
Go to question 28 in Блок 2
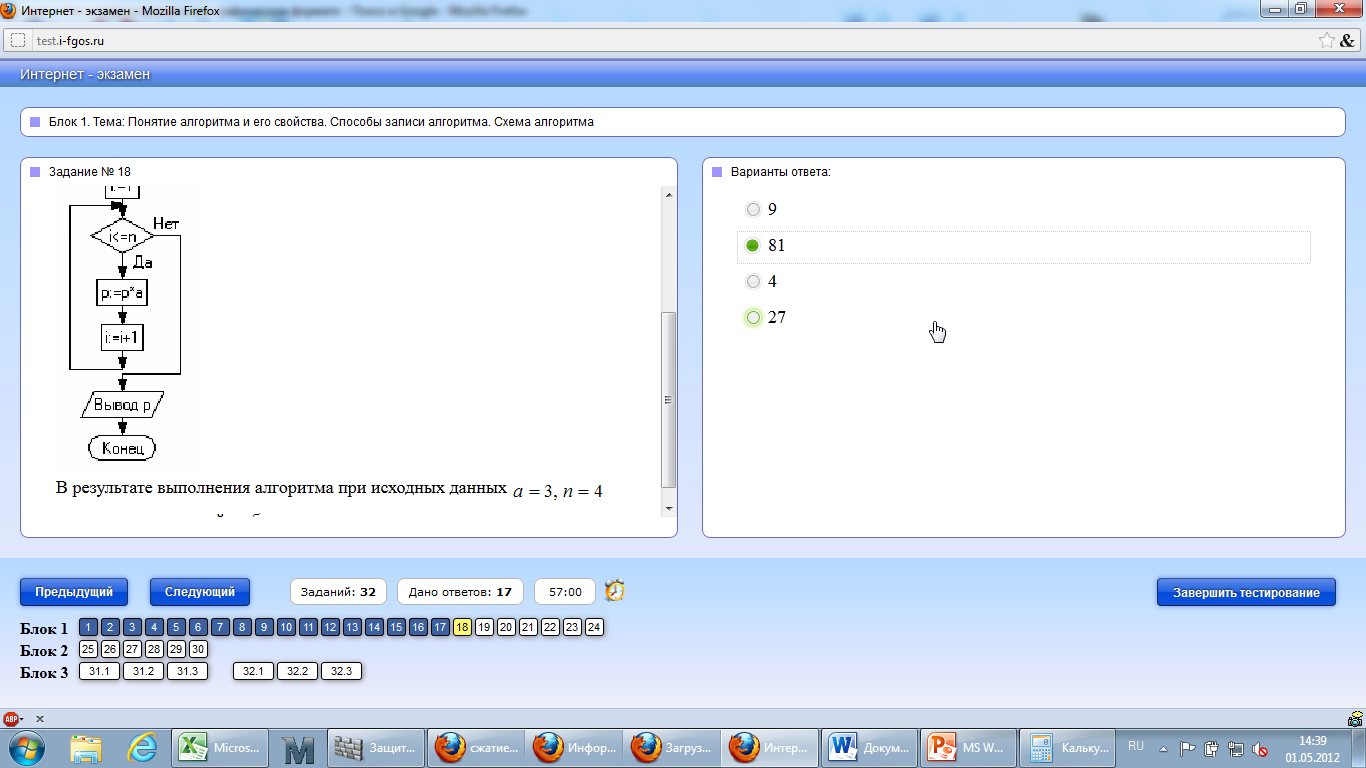point(154,649)
